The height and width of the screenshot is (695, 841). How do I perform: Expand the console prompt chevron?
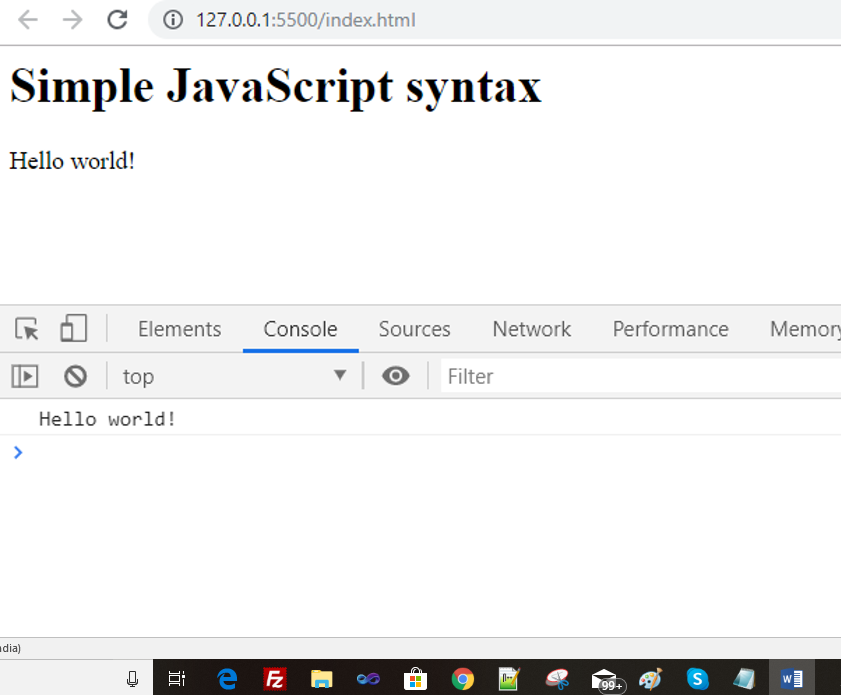pos(17,452)
